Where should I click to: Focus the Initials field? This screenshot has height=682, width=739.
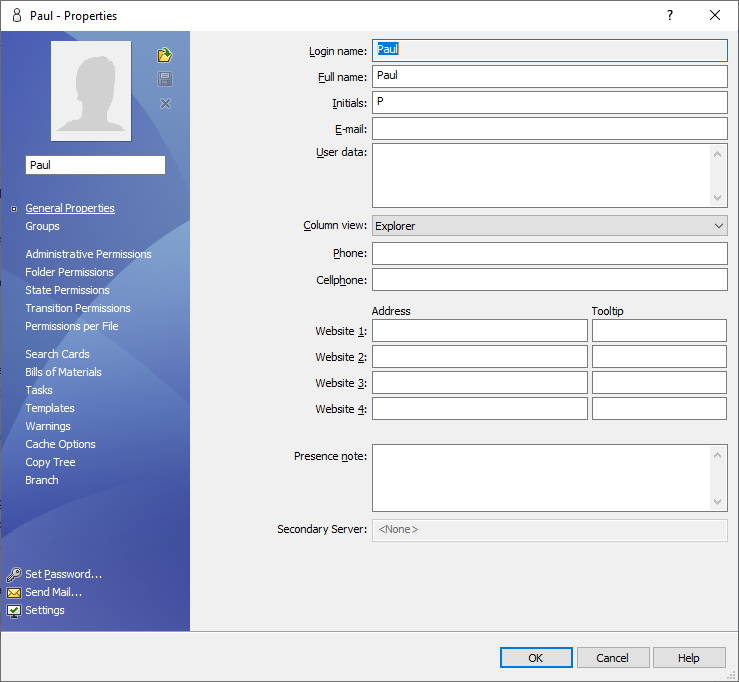click(x=550, y=102)
